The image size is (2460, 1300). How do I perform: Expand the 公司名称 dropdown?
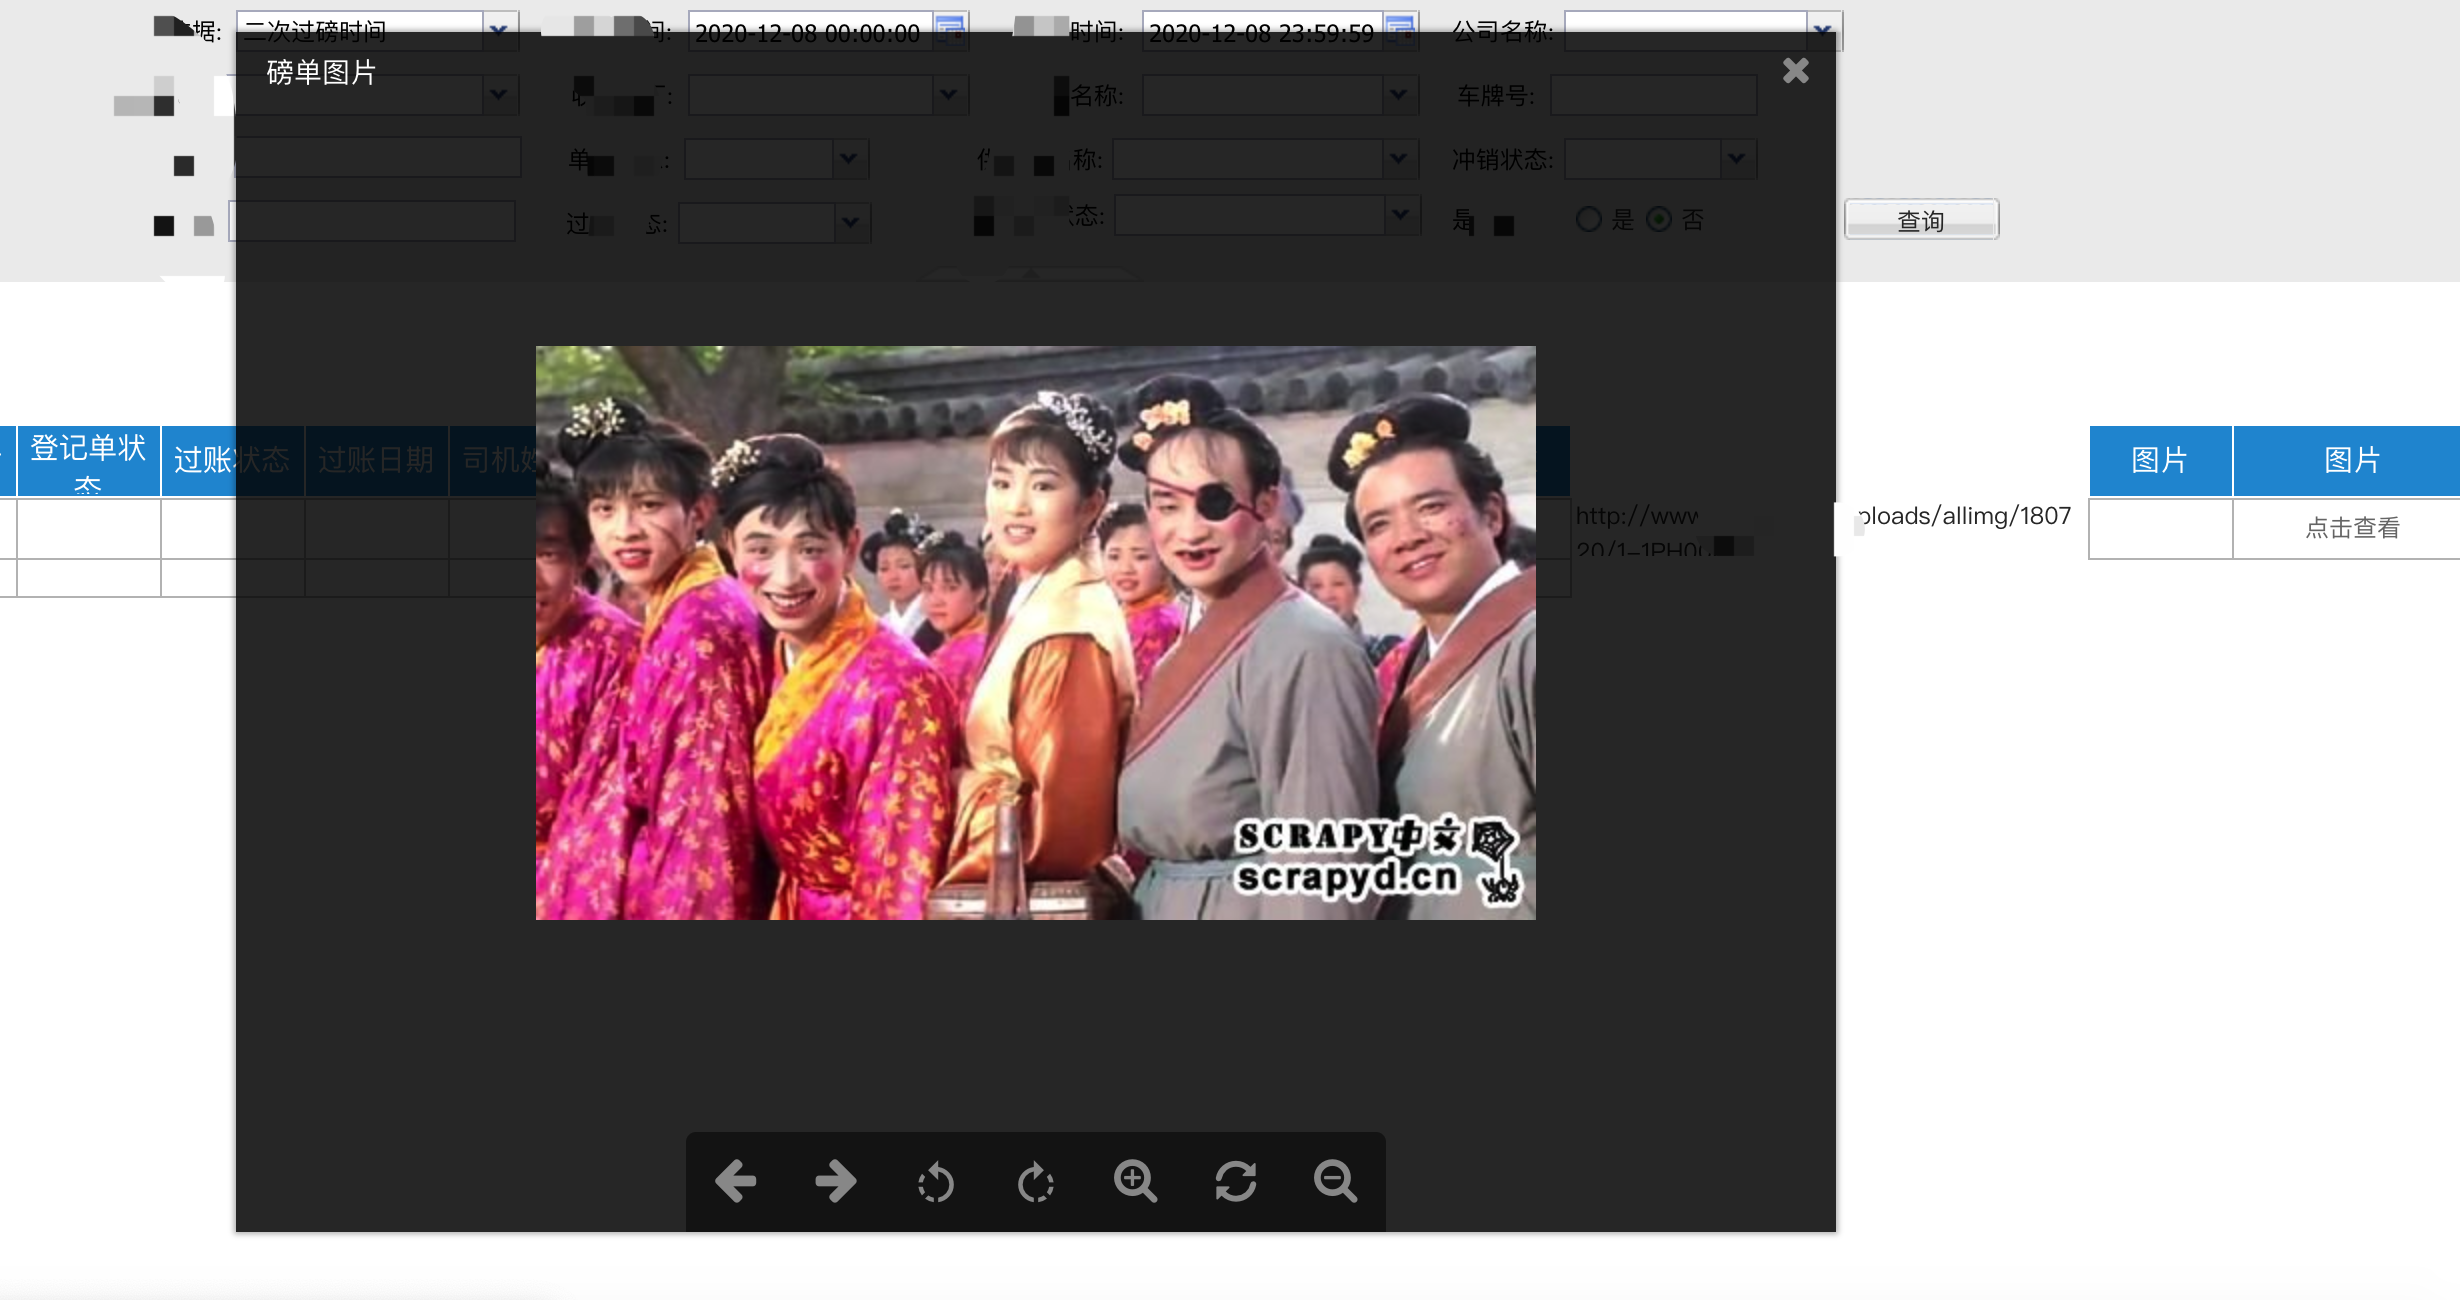[x=1823, y=30]
